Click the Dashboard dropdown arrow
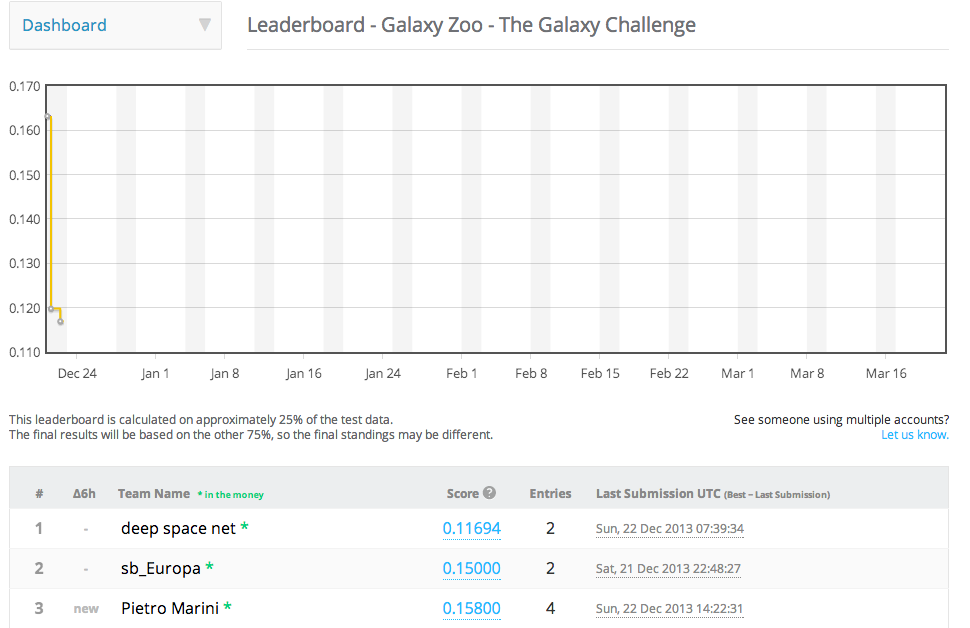This screenshot has height=628, width=970. [204, 25]
